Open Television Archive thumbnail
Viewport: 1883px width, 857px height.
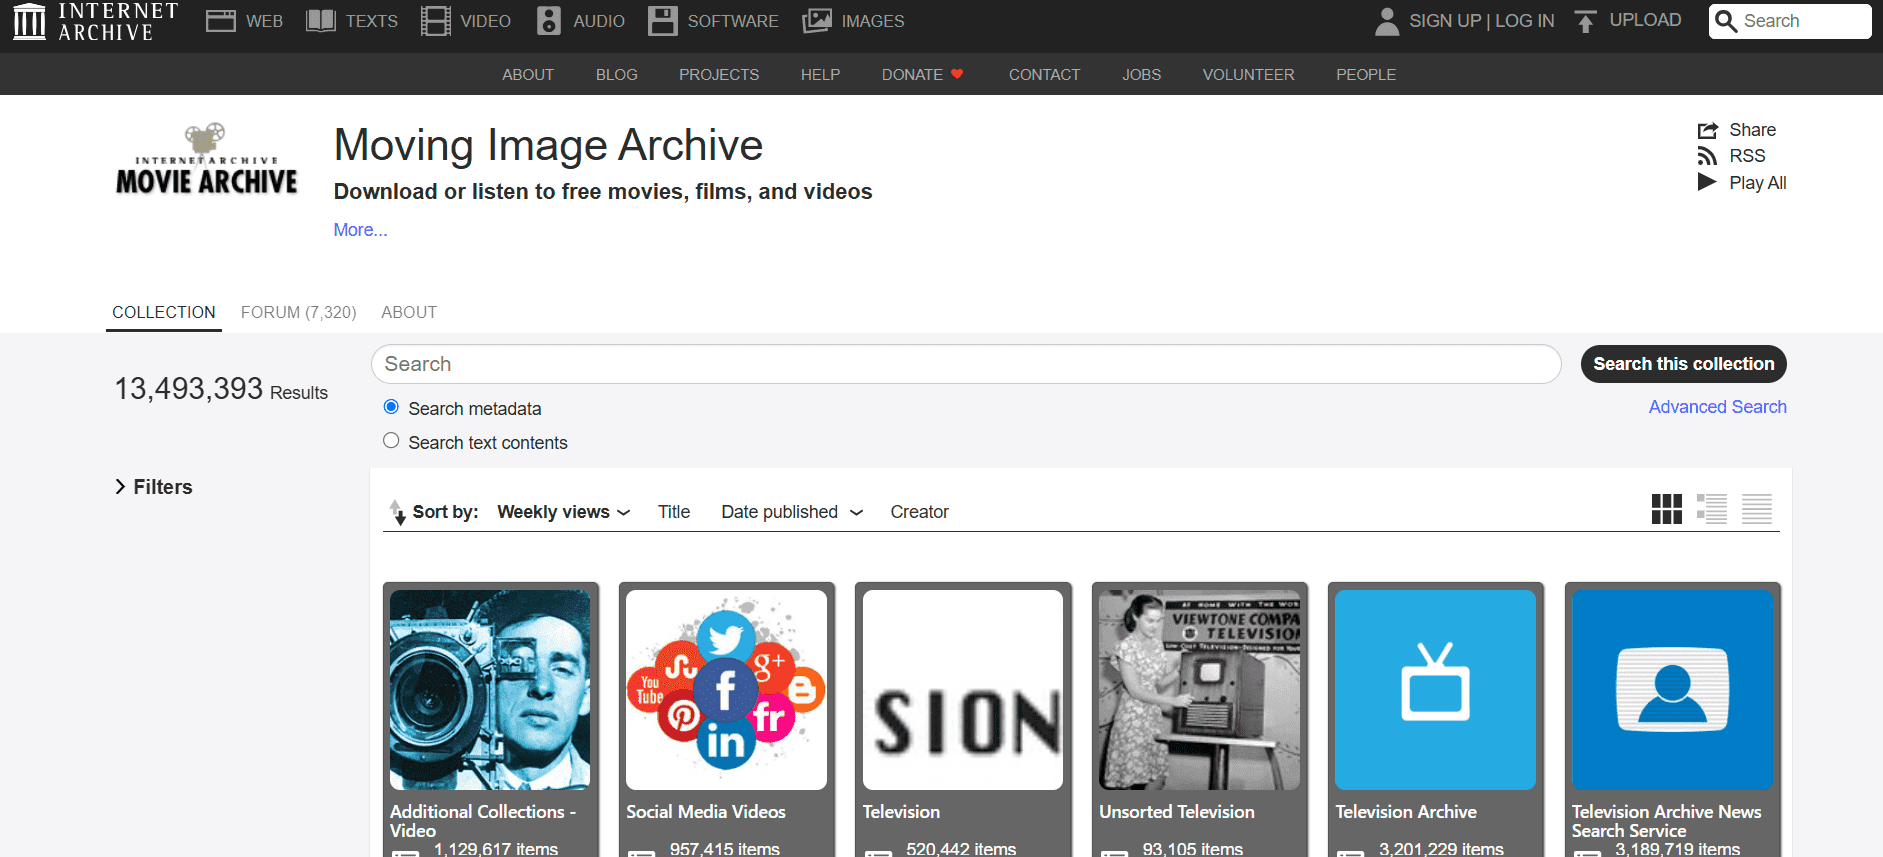(1435, 690)
